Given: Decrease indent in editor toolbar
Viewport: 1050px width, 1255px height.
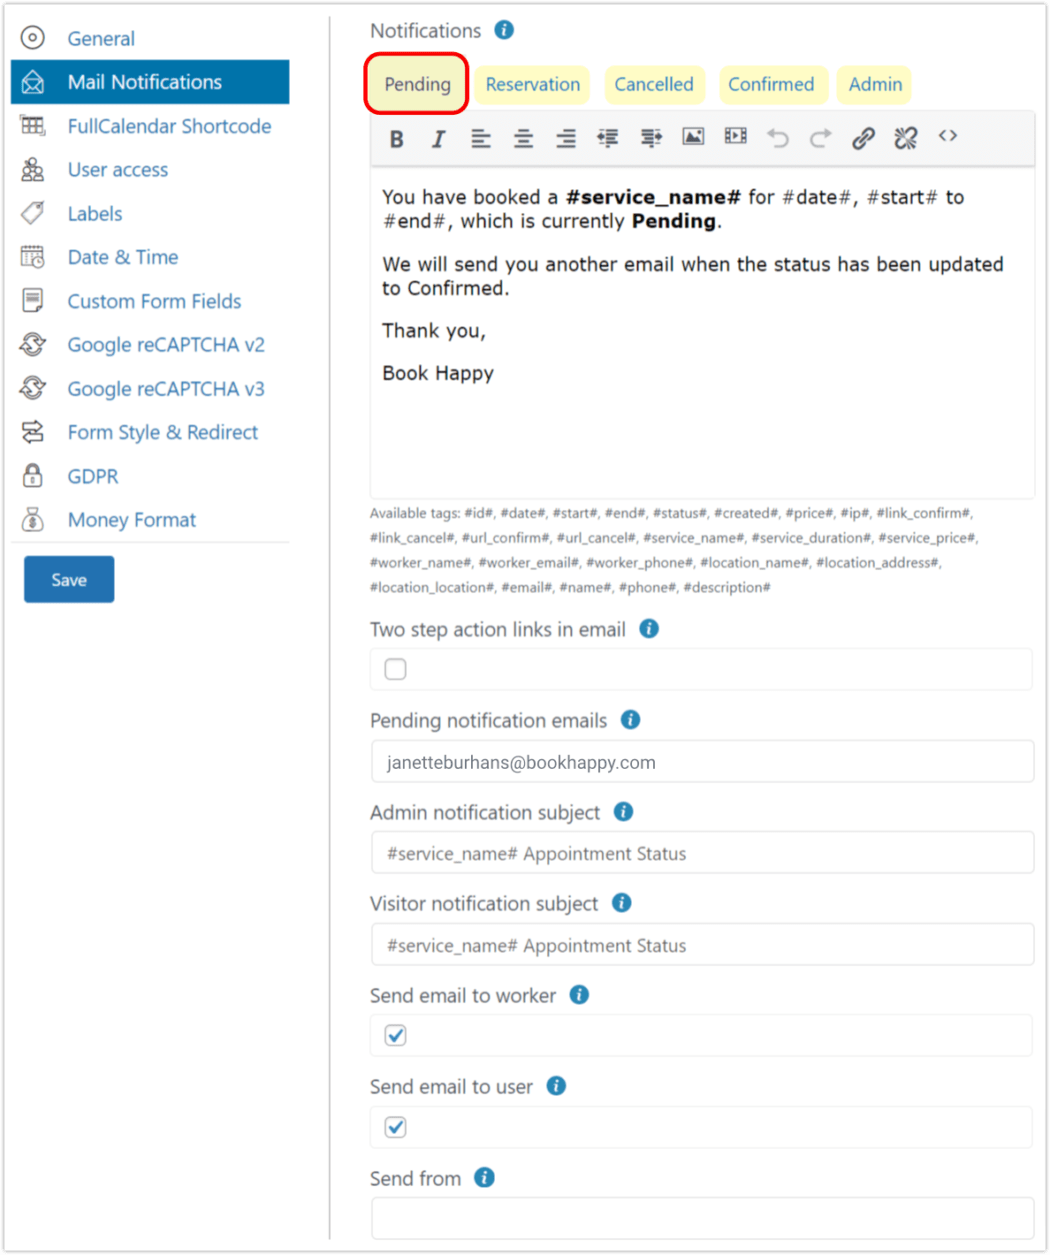Looking at the screenshot, I should click(608, 138).
